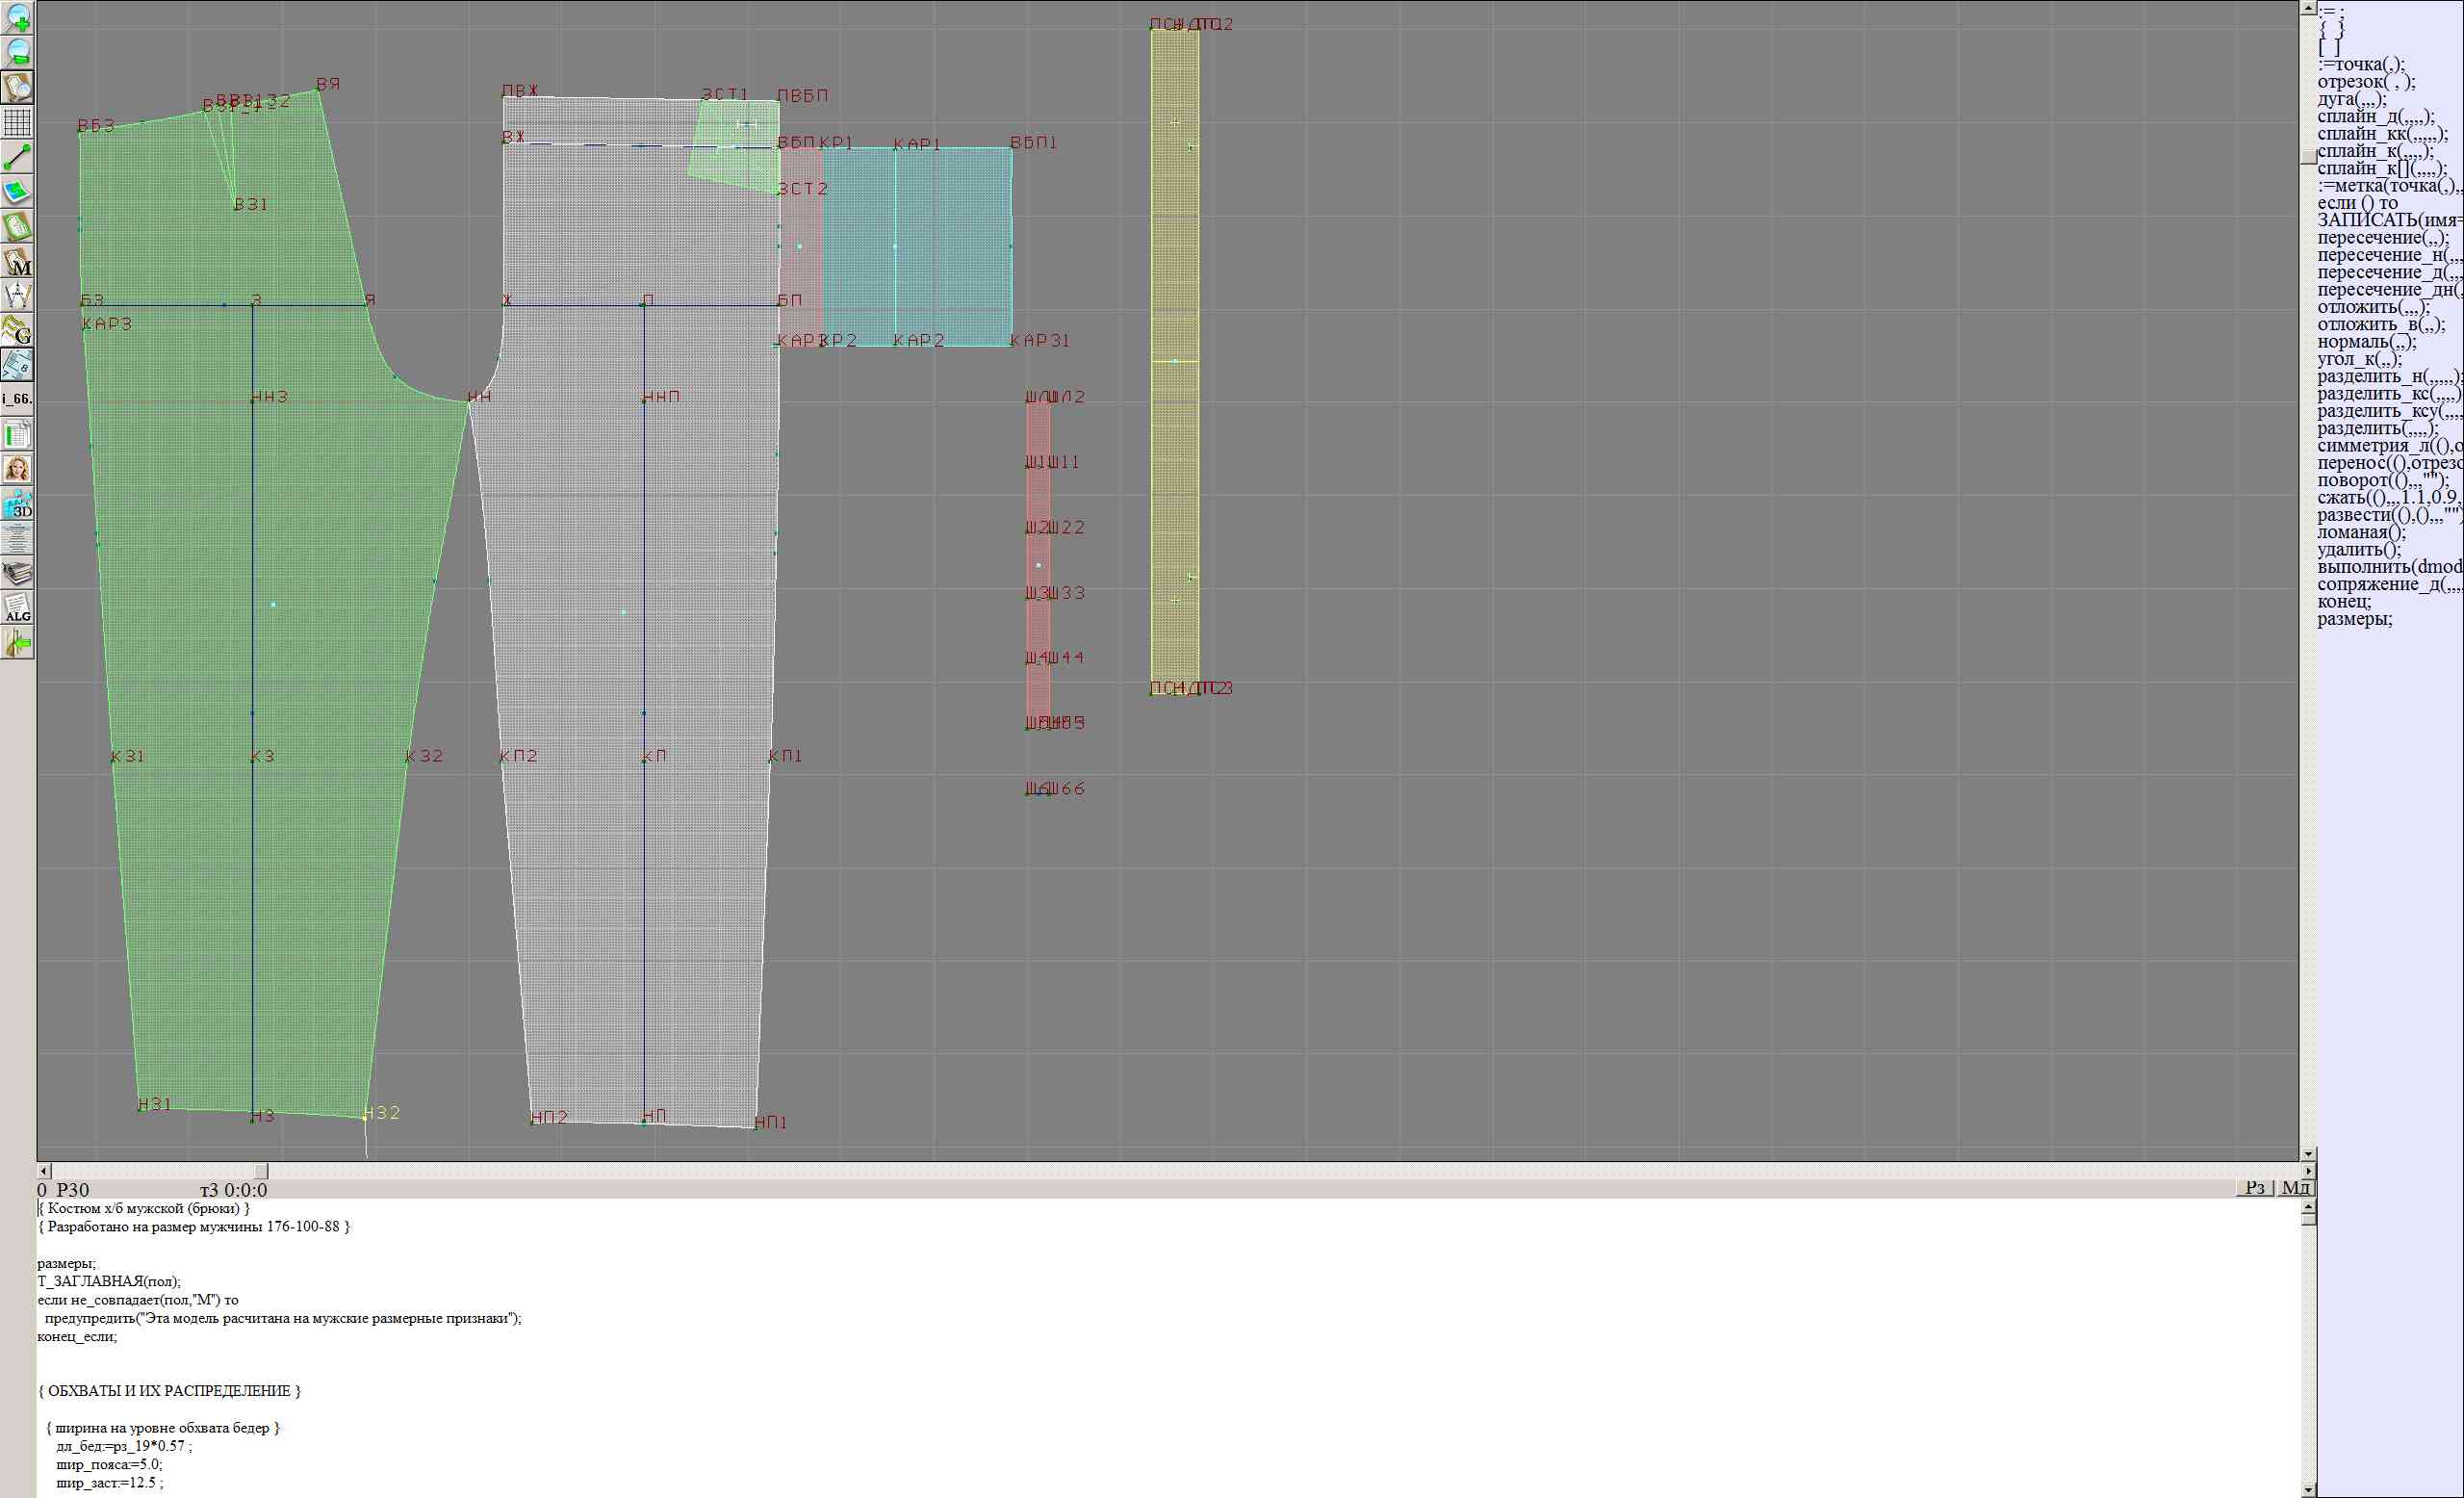2464x1498 pixels.
Task: Click the down arrow of code editor scrollbar
Action: tap(2308, 1490)
